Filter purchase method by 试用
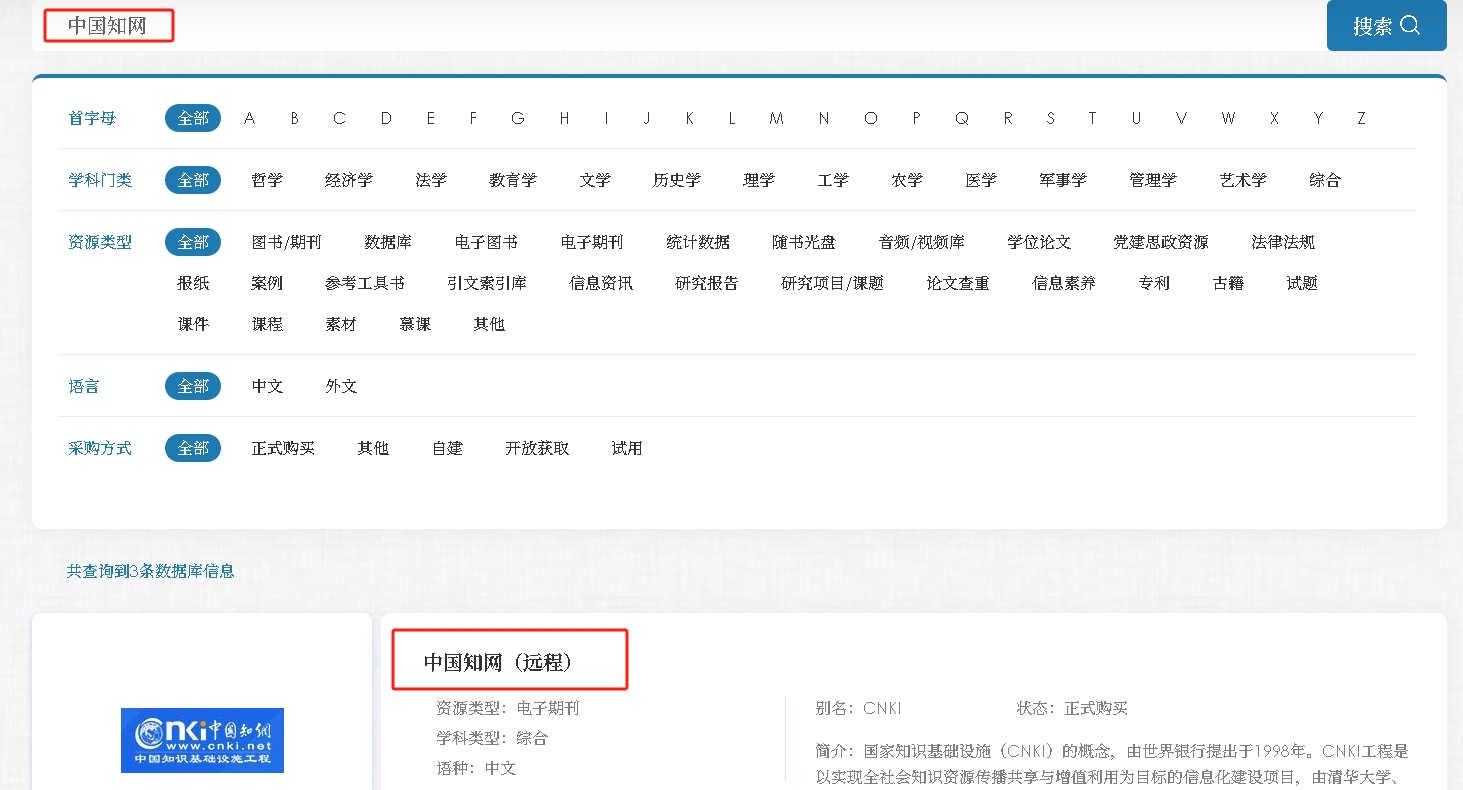Image resolution: width=1463 pixels, height=790 pixels. click(x=627, y=448)
